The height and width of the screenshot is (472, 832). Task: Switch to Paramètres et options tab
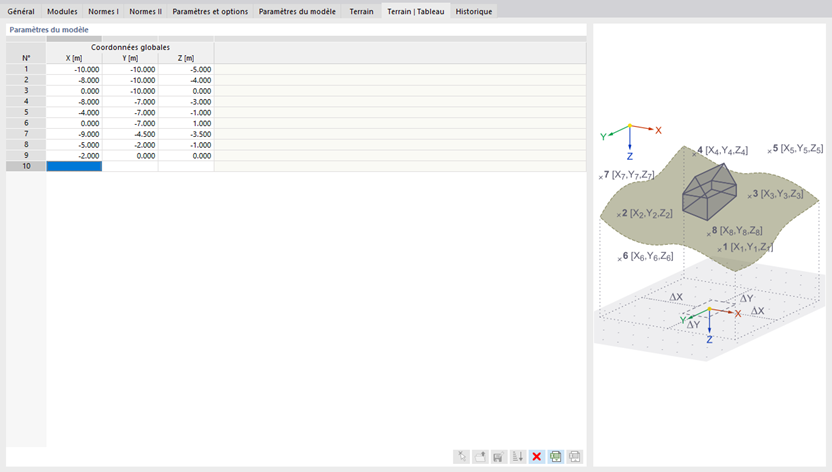click(x=210, y=11)
